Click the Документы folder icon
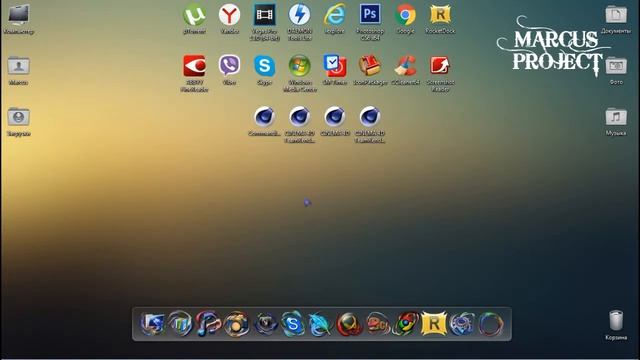640x360 pixels. pyautogui.click(x=616, y=16)
